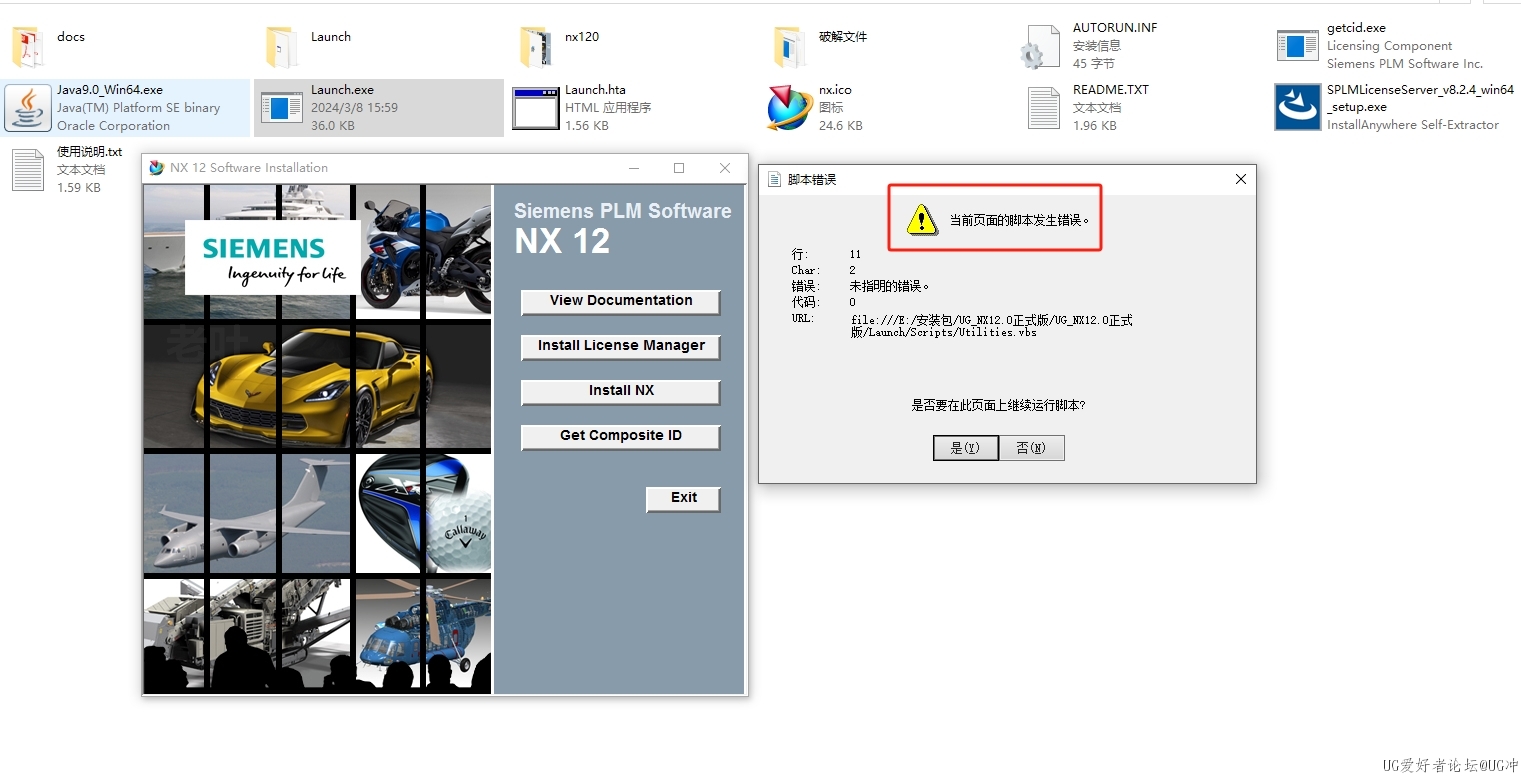Select the file name Launch.hta text
The image size is (1521, 777).
tap(595, 90)
